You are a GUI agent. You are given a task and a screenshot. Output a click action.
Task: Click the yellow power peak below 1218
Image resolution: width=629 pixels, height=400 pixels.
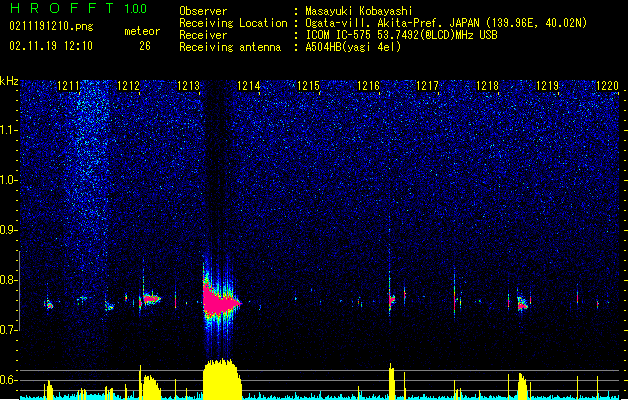point(522,386)
